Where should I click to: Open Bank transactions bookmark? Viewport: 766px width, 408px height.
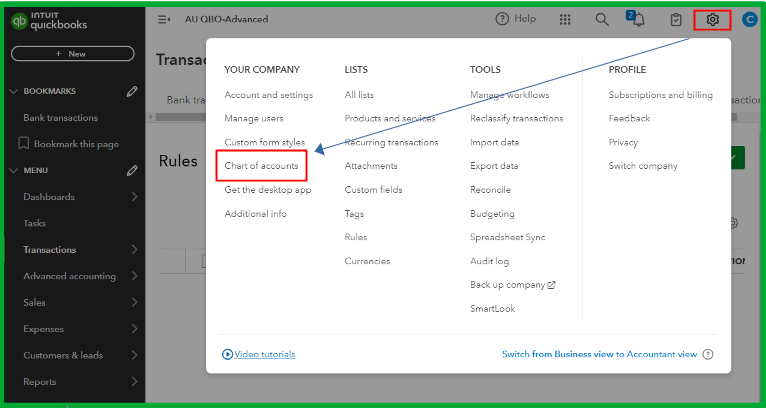click(61, 118)
